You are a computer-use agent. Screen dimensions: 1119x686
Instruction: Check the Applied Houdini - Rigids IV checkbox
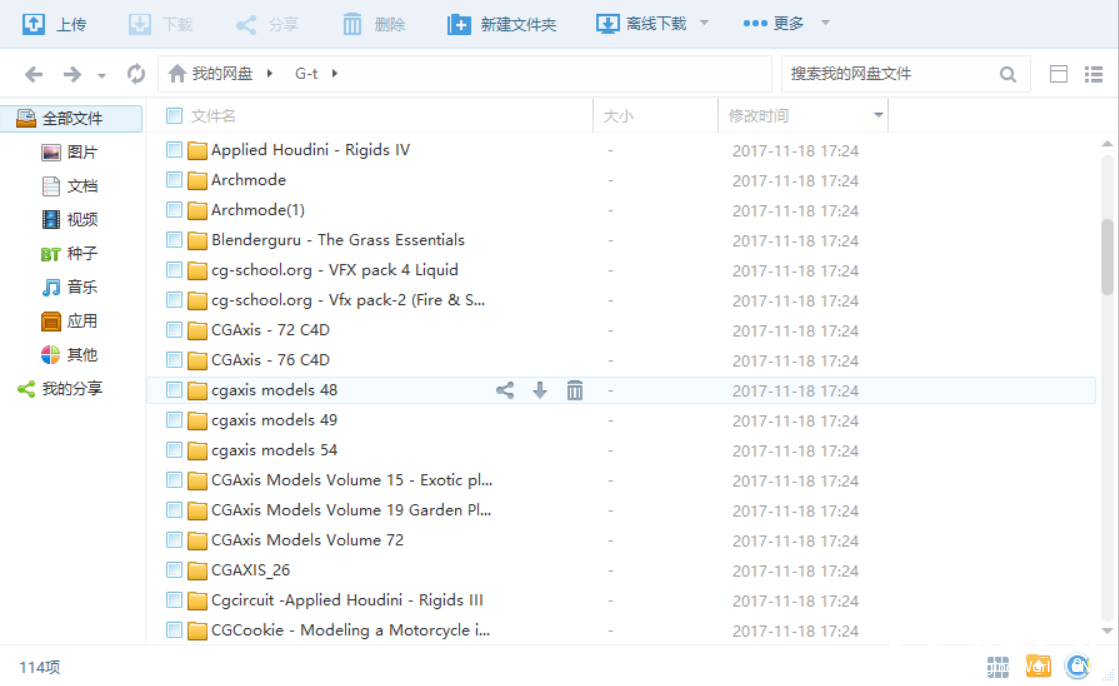[x=174, y=149]
